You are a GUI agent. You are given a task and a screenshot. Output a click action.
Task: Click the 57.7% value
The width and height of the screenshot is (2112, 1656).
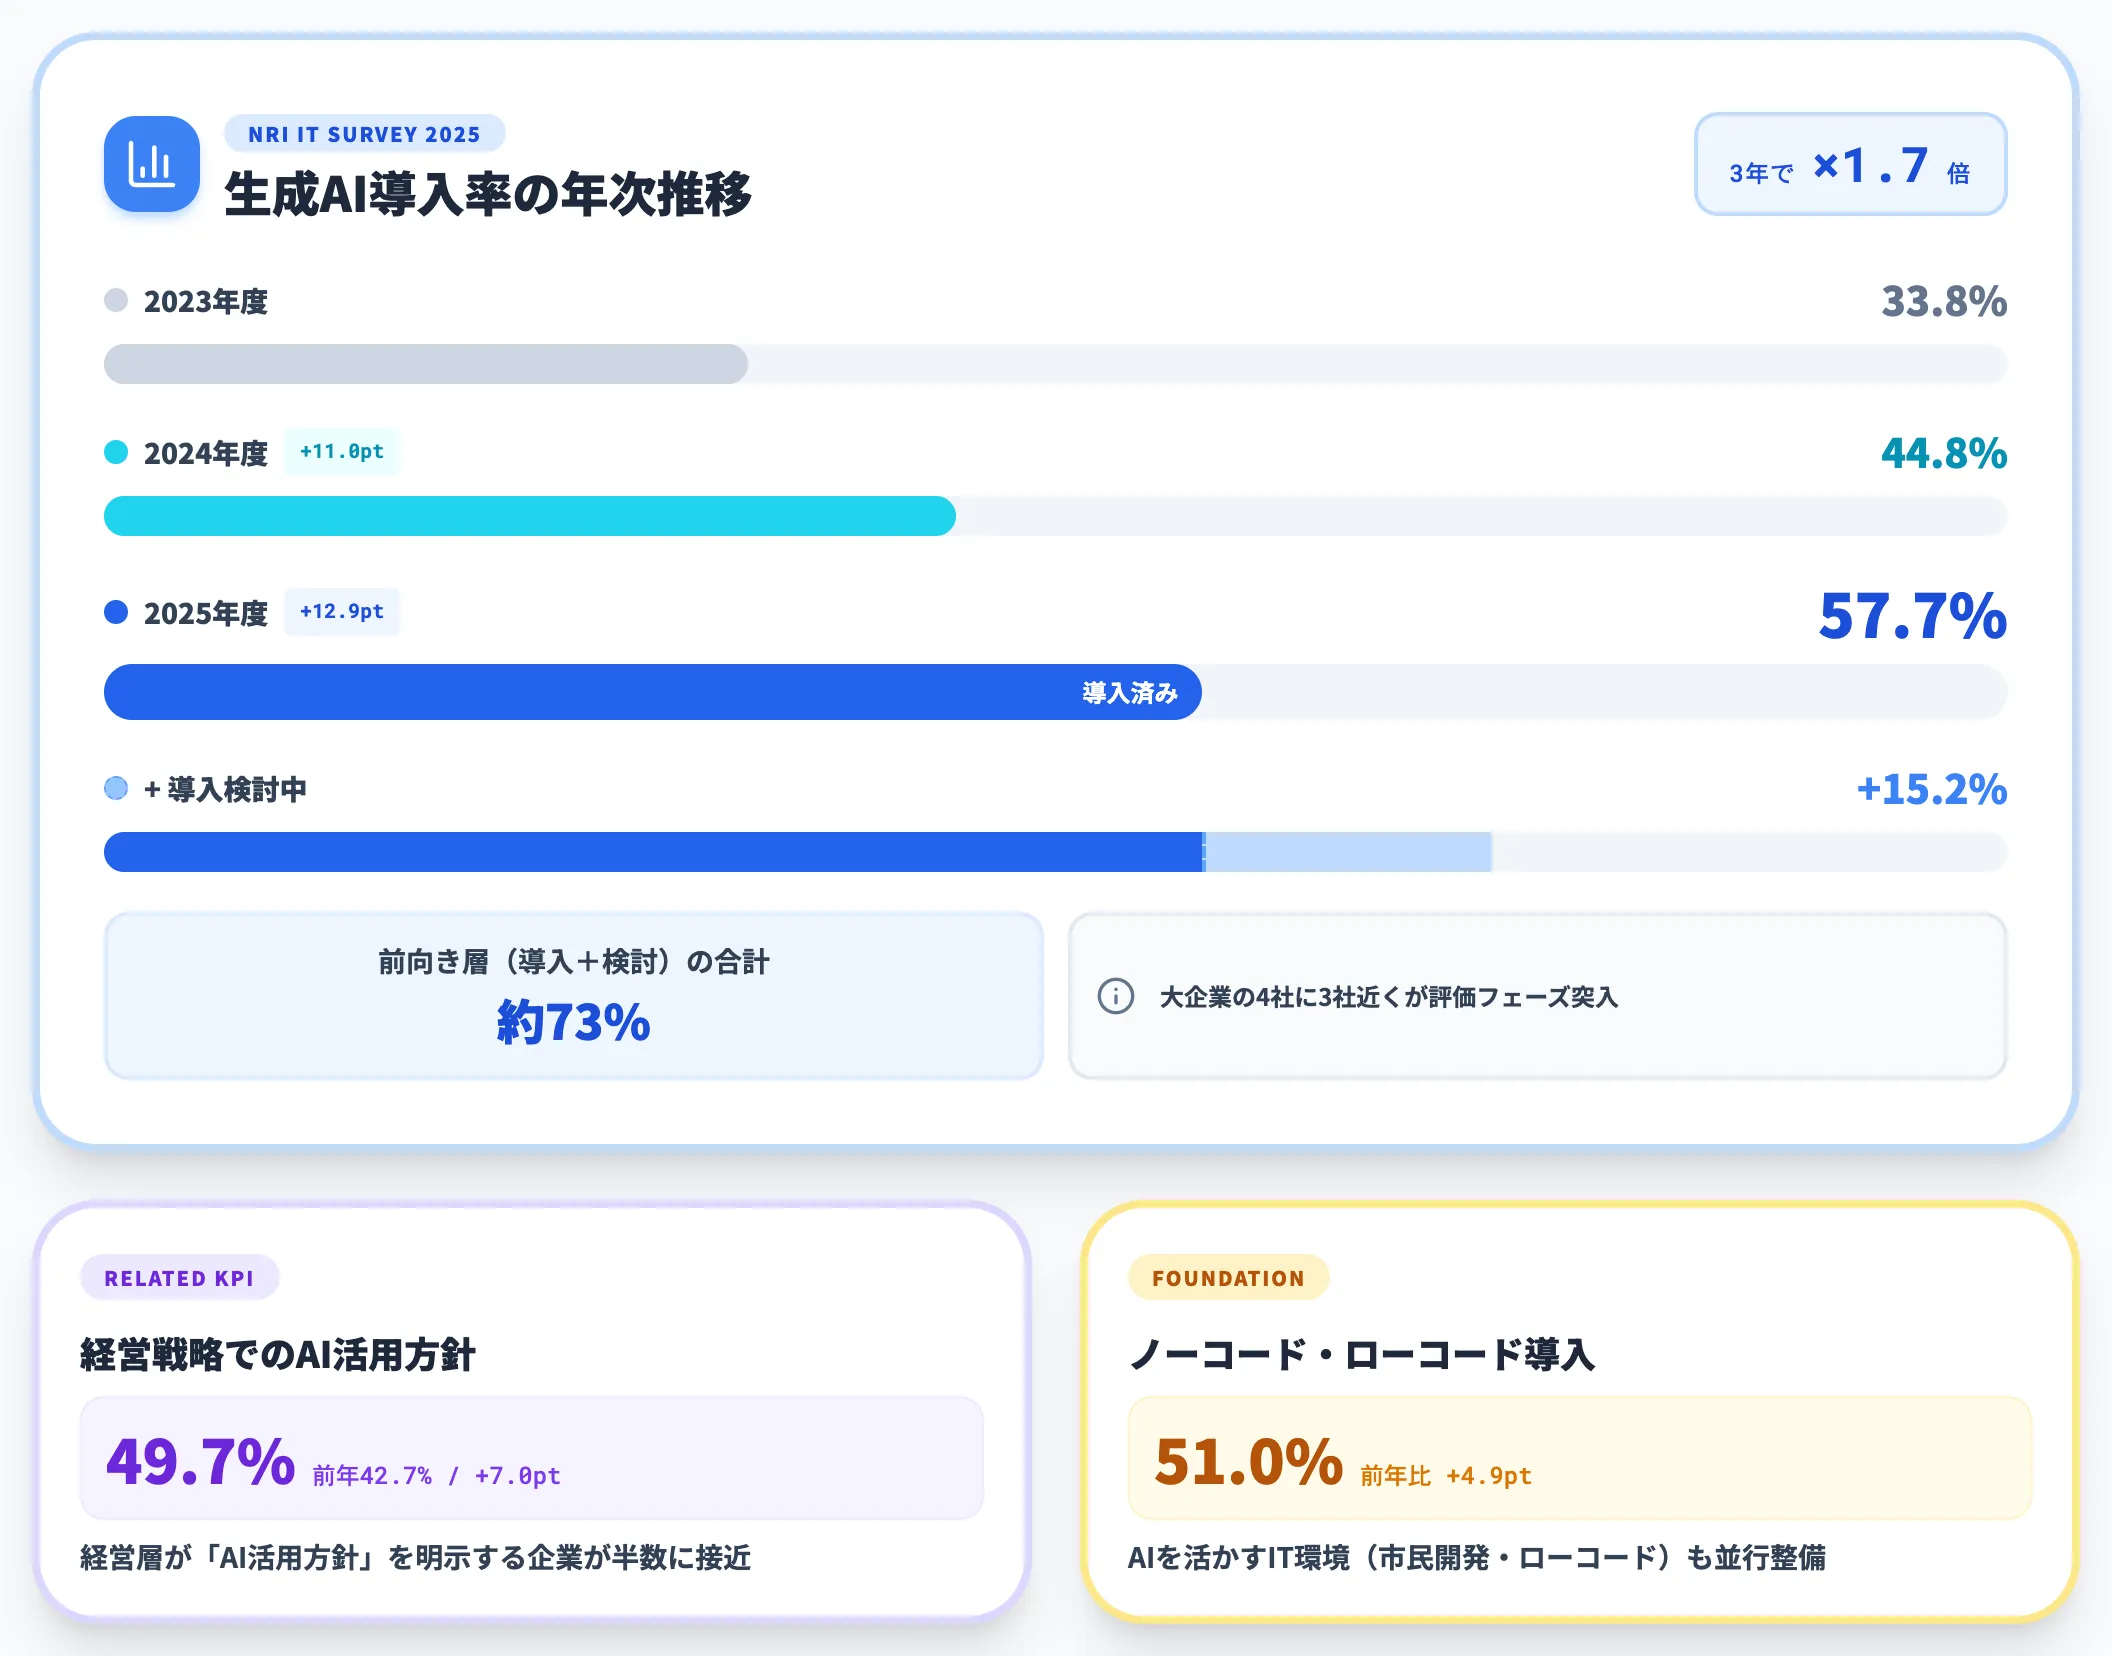(1912, 615)
